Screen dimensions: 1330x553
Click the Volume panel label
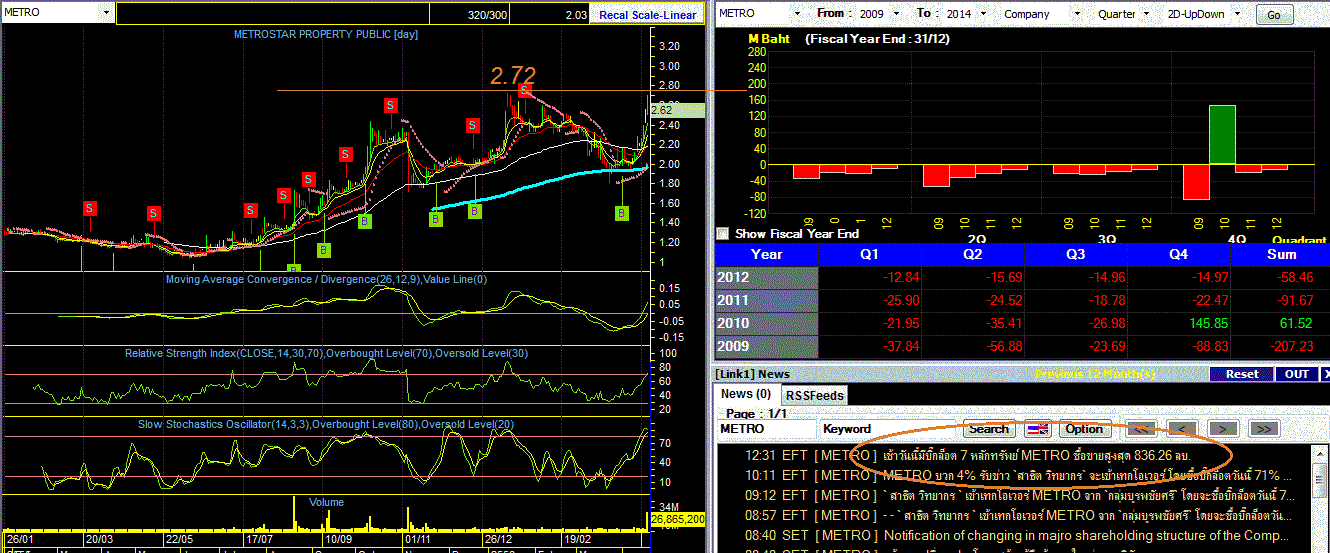pos(326,501)
